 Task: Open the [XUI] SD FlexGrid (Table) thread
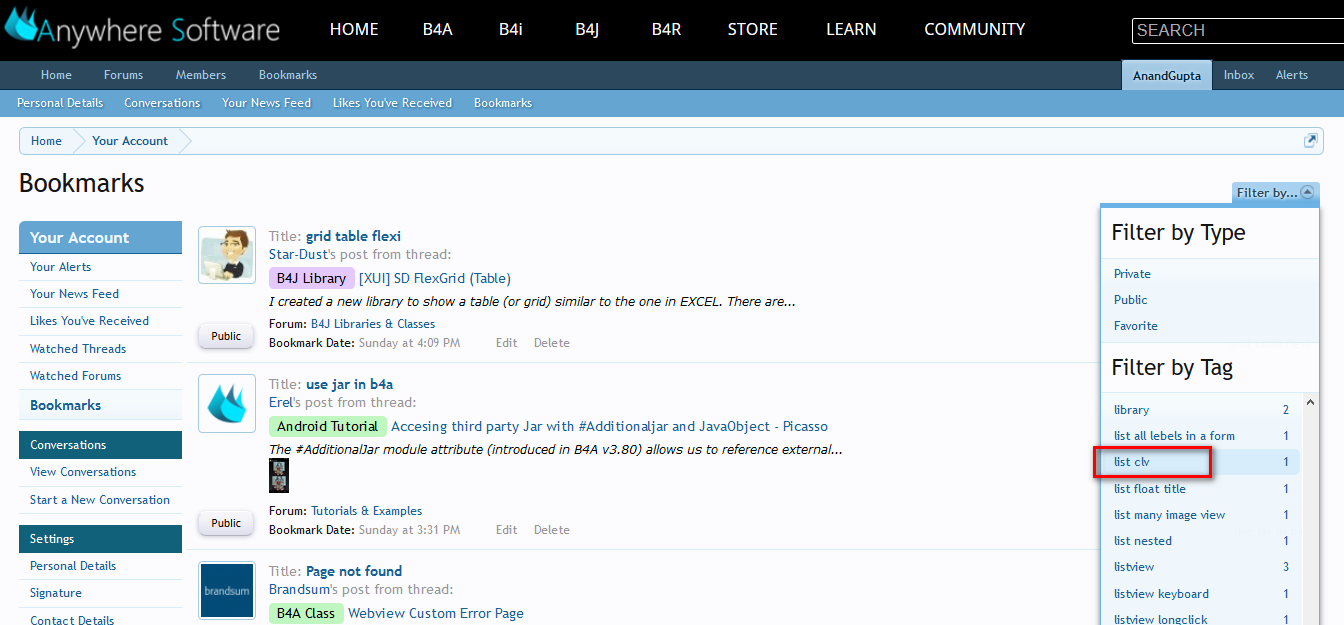click(434, 278)
